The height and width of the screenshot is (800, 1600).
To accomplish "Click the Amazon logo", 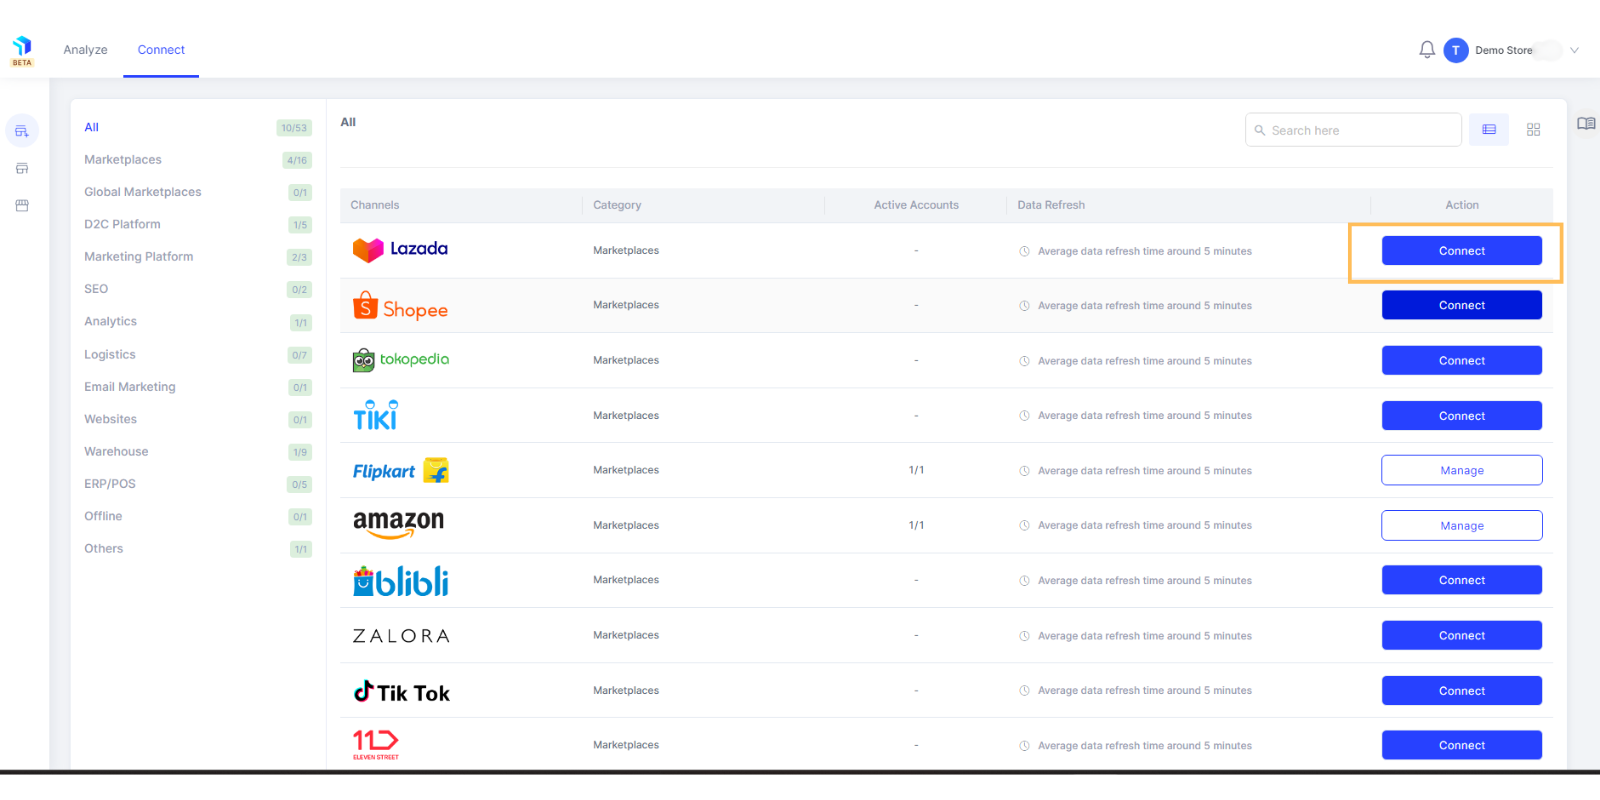I will [398, 524].
